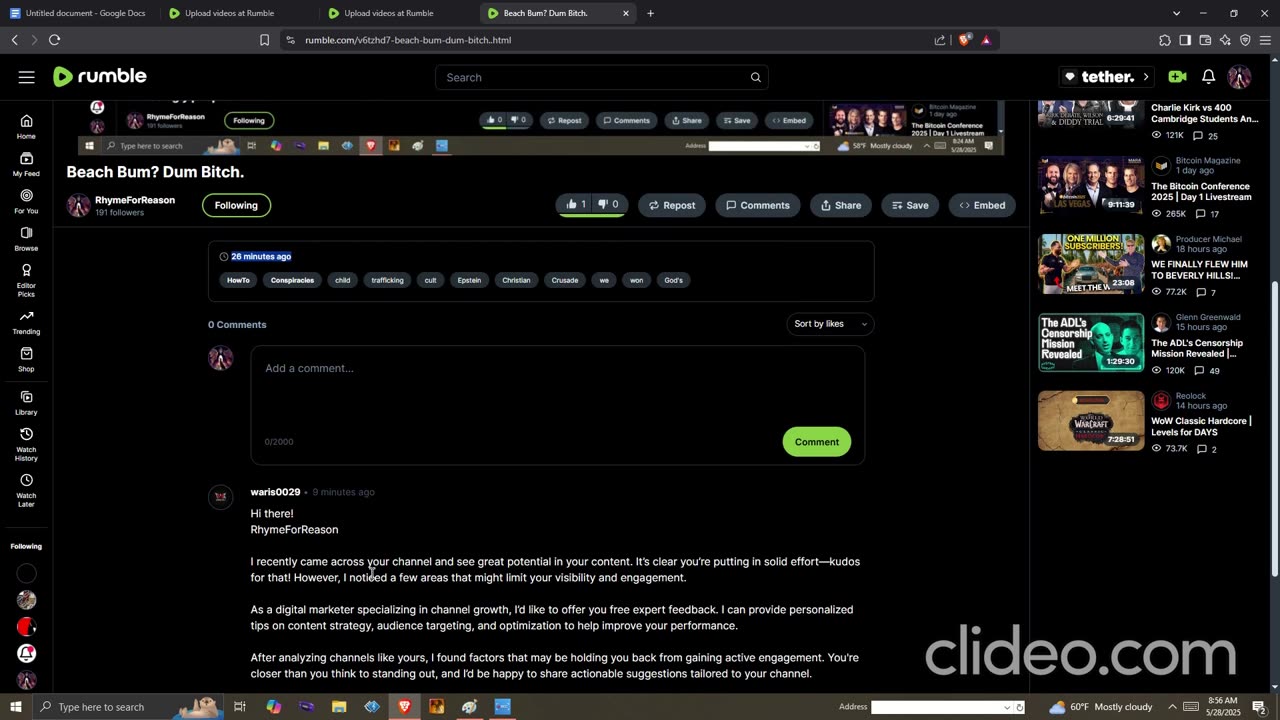Bookmark this page in the address bar
Screen dimensions: 1280x720
click(x=264, y=40)
